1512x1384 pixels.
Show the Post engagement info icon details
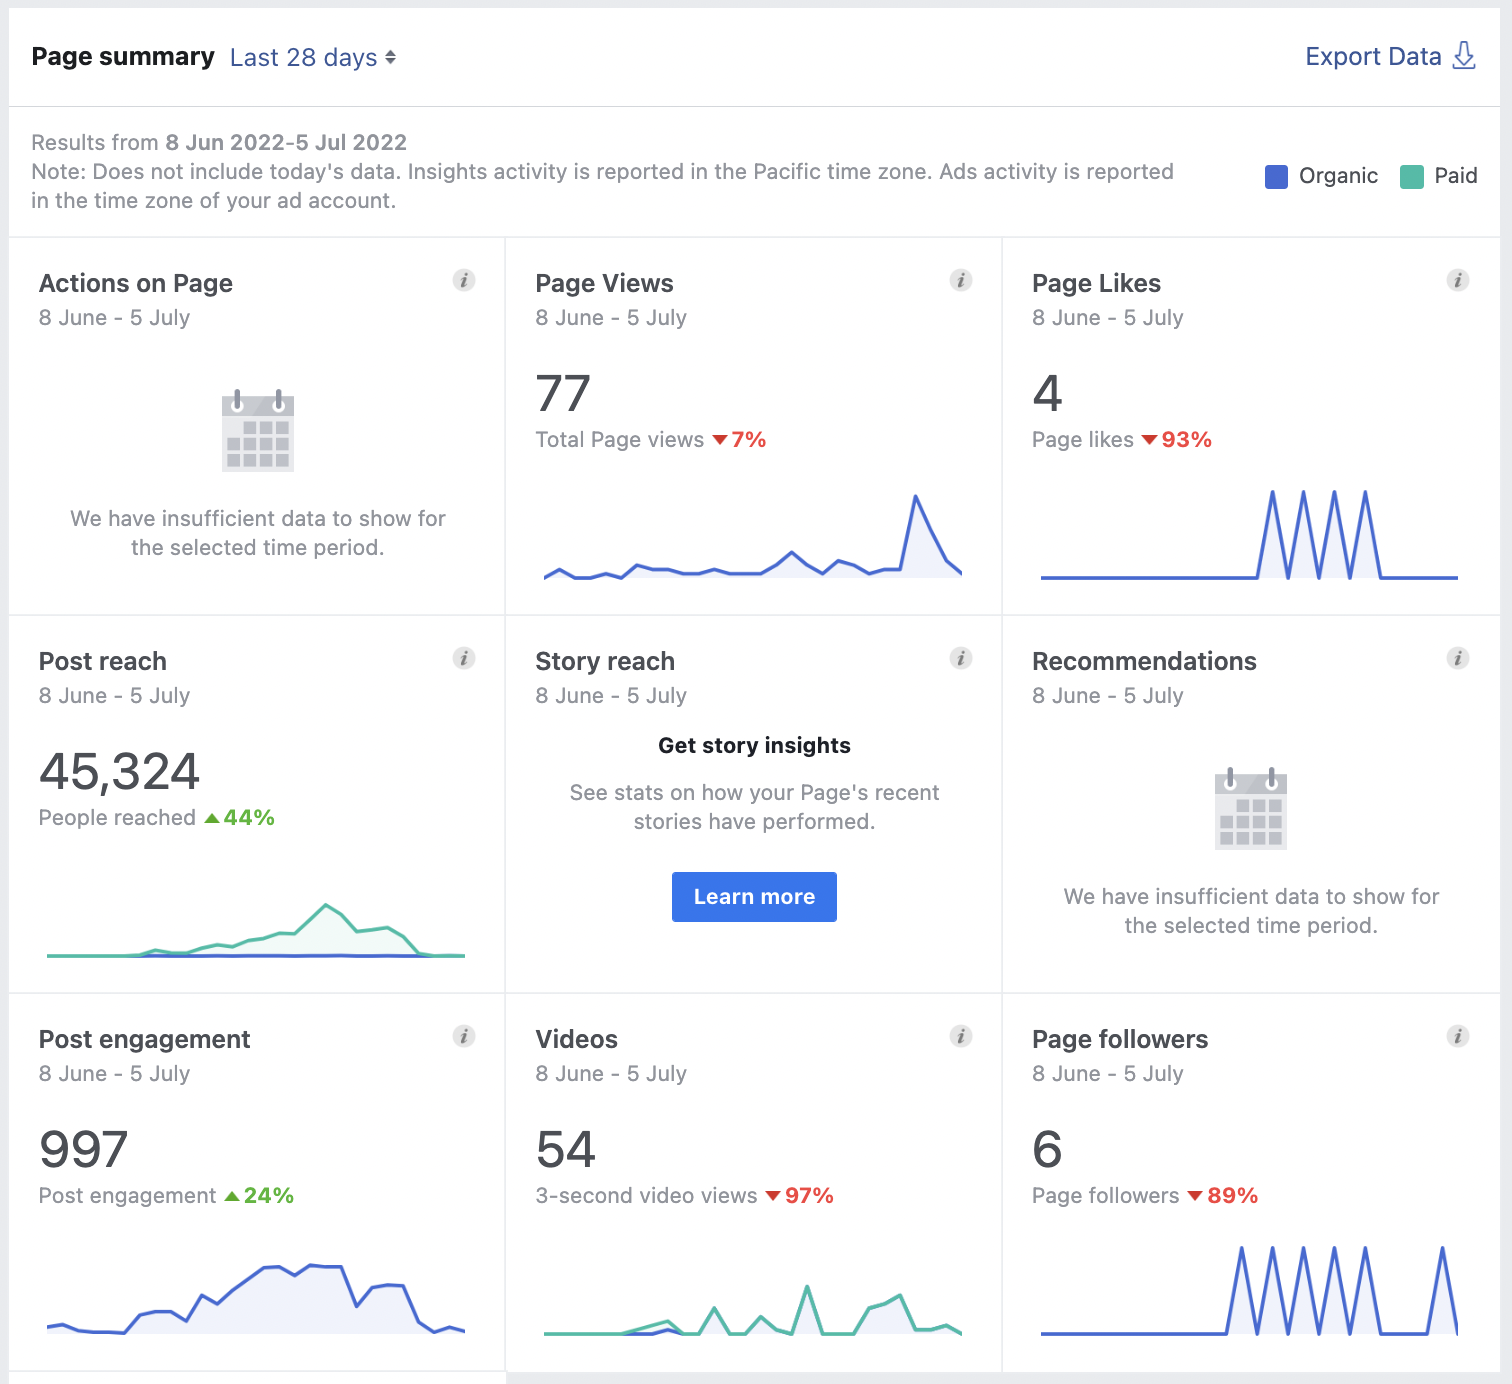point(464,1036)
